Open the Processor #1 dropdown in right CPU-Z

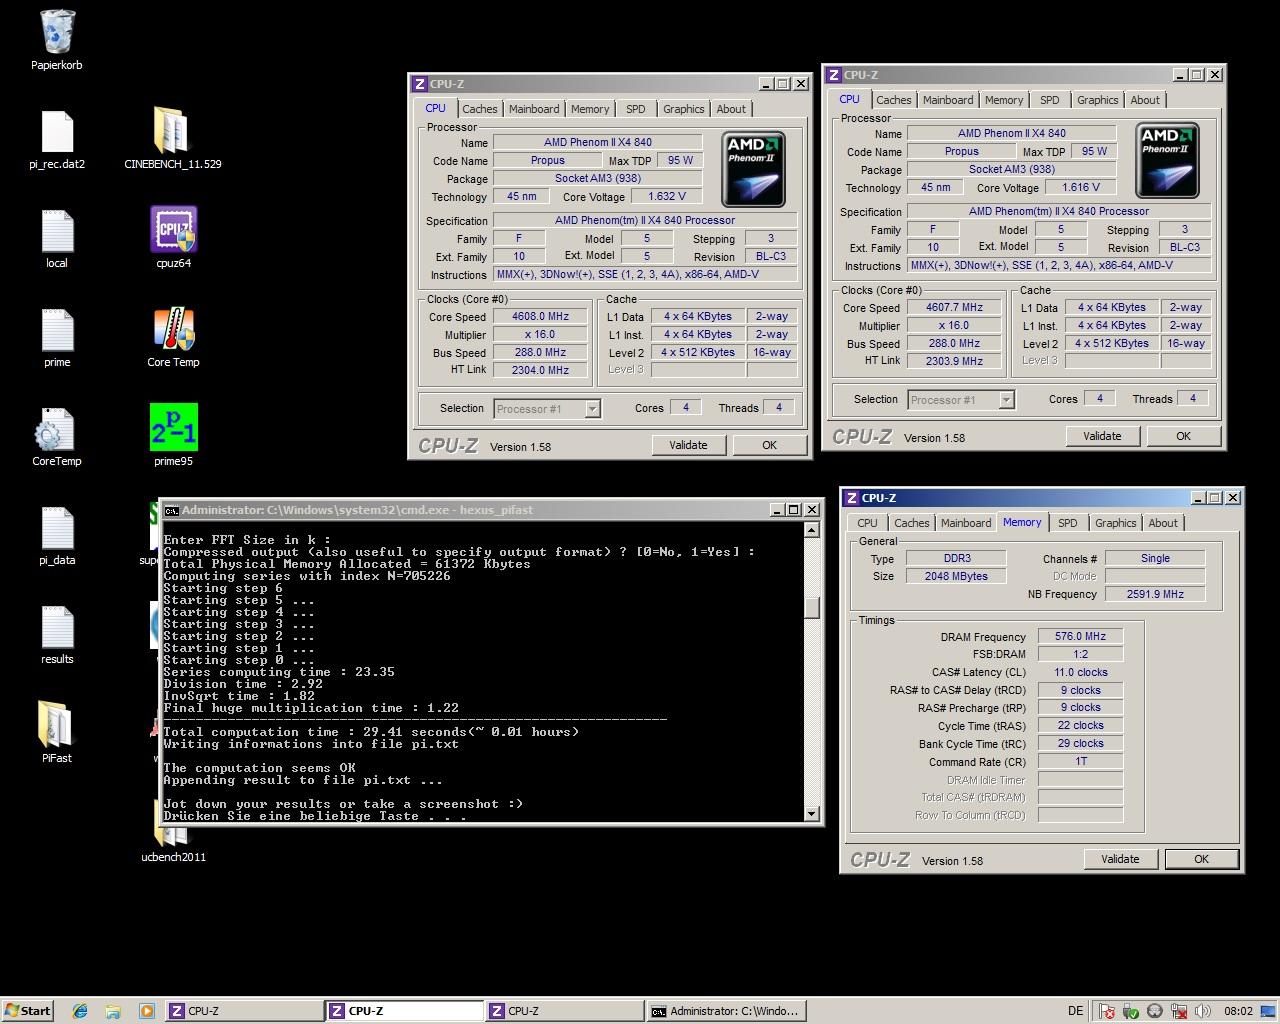pos(1006,400)
